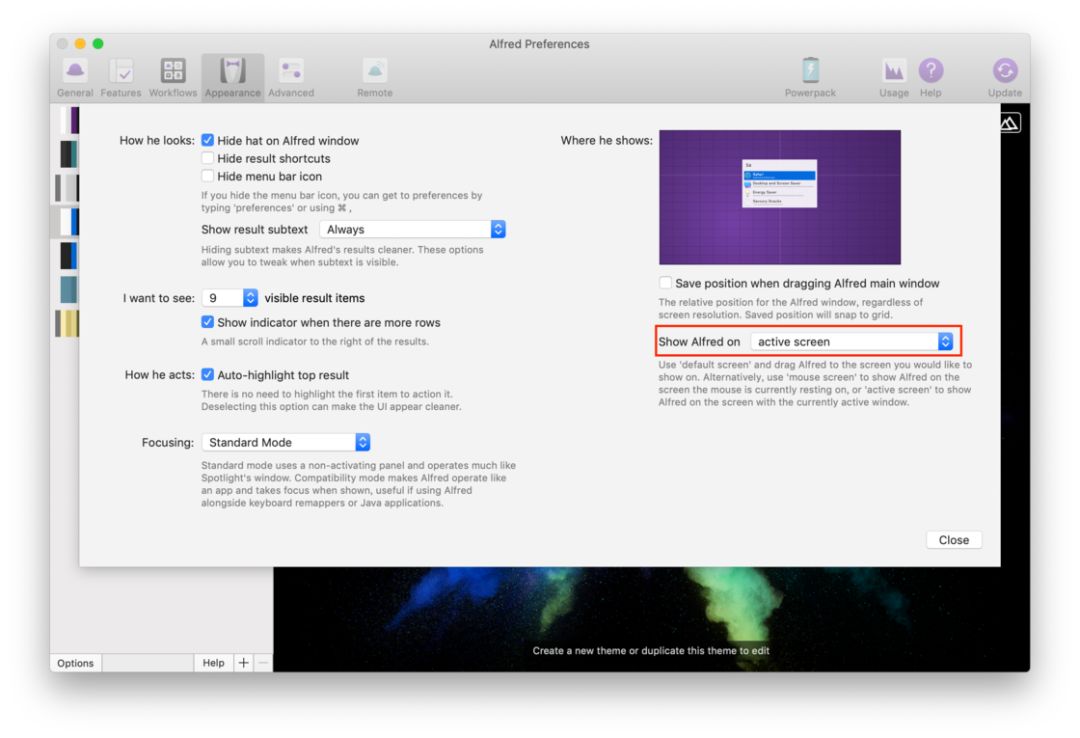Click the plus button to add theme

point(243,663)
